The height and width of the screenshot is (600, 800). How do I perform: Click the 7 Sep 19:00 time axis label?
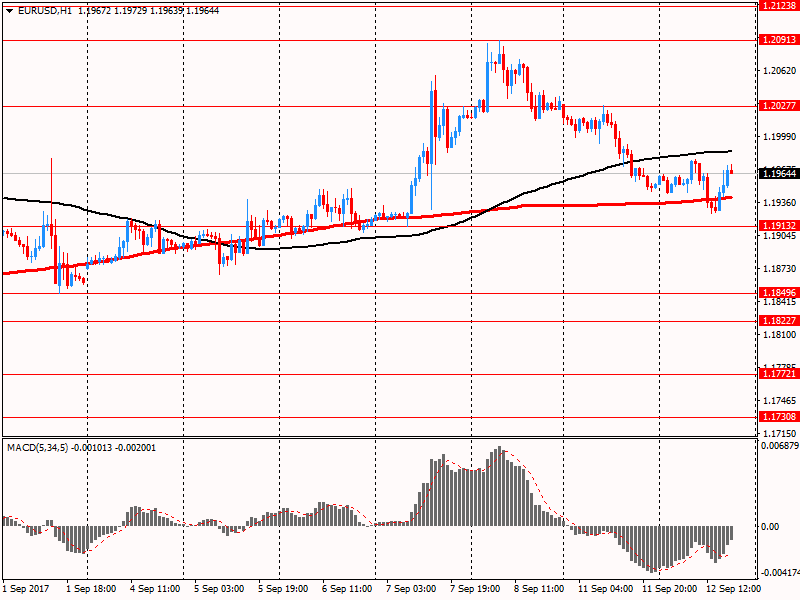[475, 589]
